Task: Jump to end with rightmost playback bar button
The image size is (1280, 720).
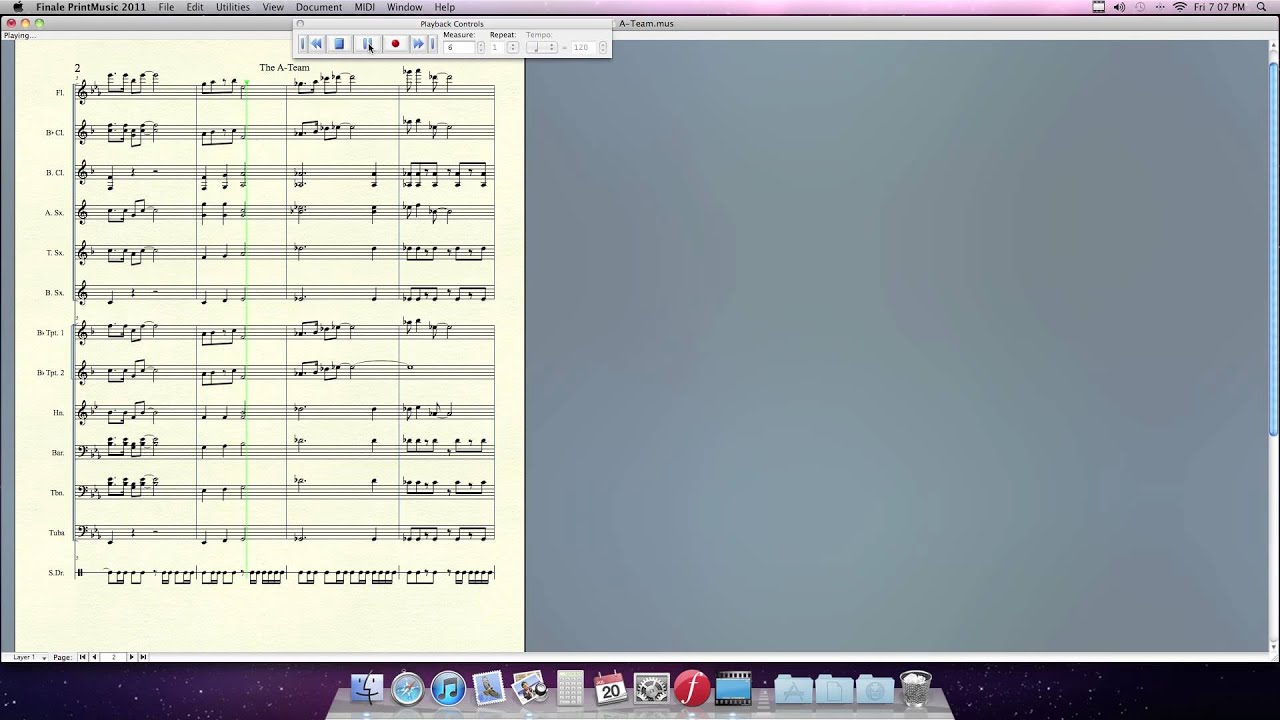Action: pyautogui.click(x=432, y=44)
